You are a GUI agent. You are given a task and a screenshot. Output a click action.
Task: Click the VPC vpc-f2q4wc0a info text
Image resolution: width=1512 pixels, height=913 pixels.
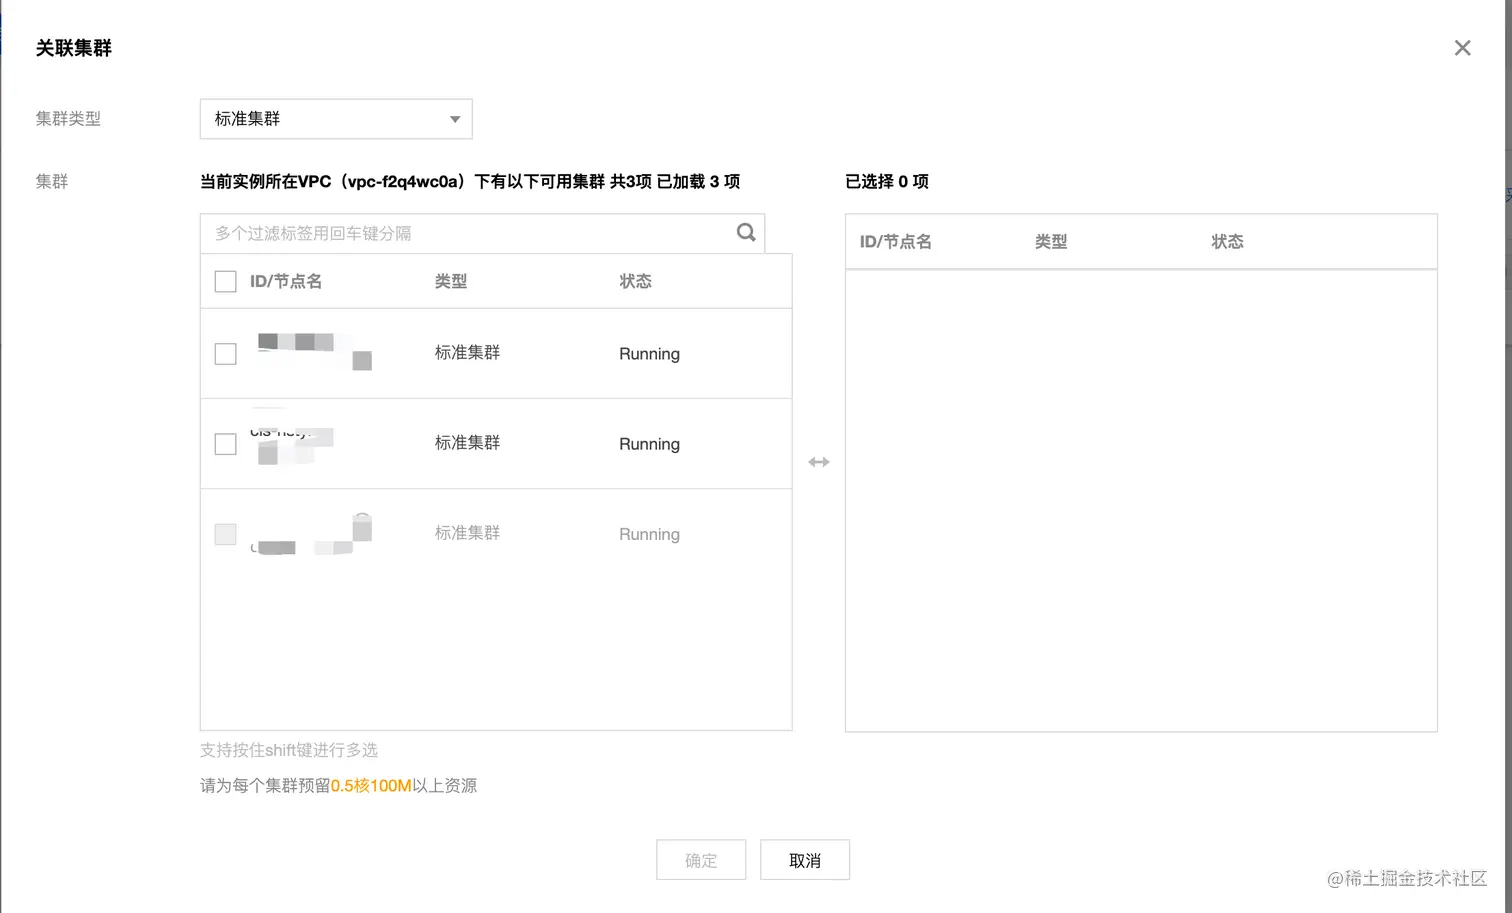[x=470, y=182]
